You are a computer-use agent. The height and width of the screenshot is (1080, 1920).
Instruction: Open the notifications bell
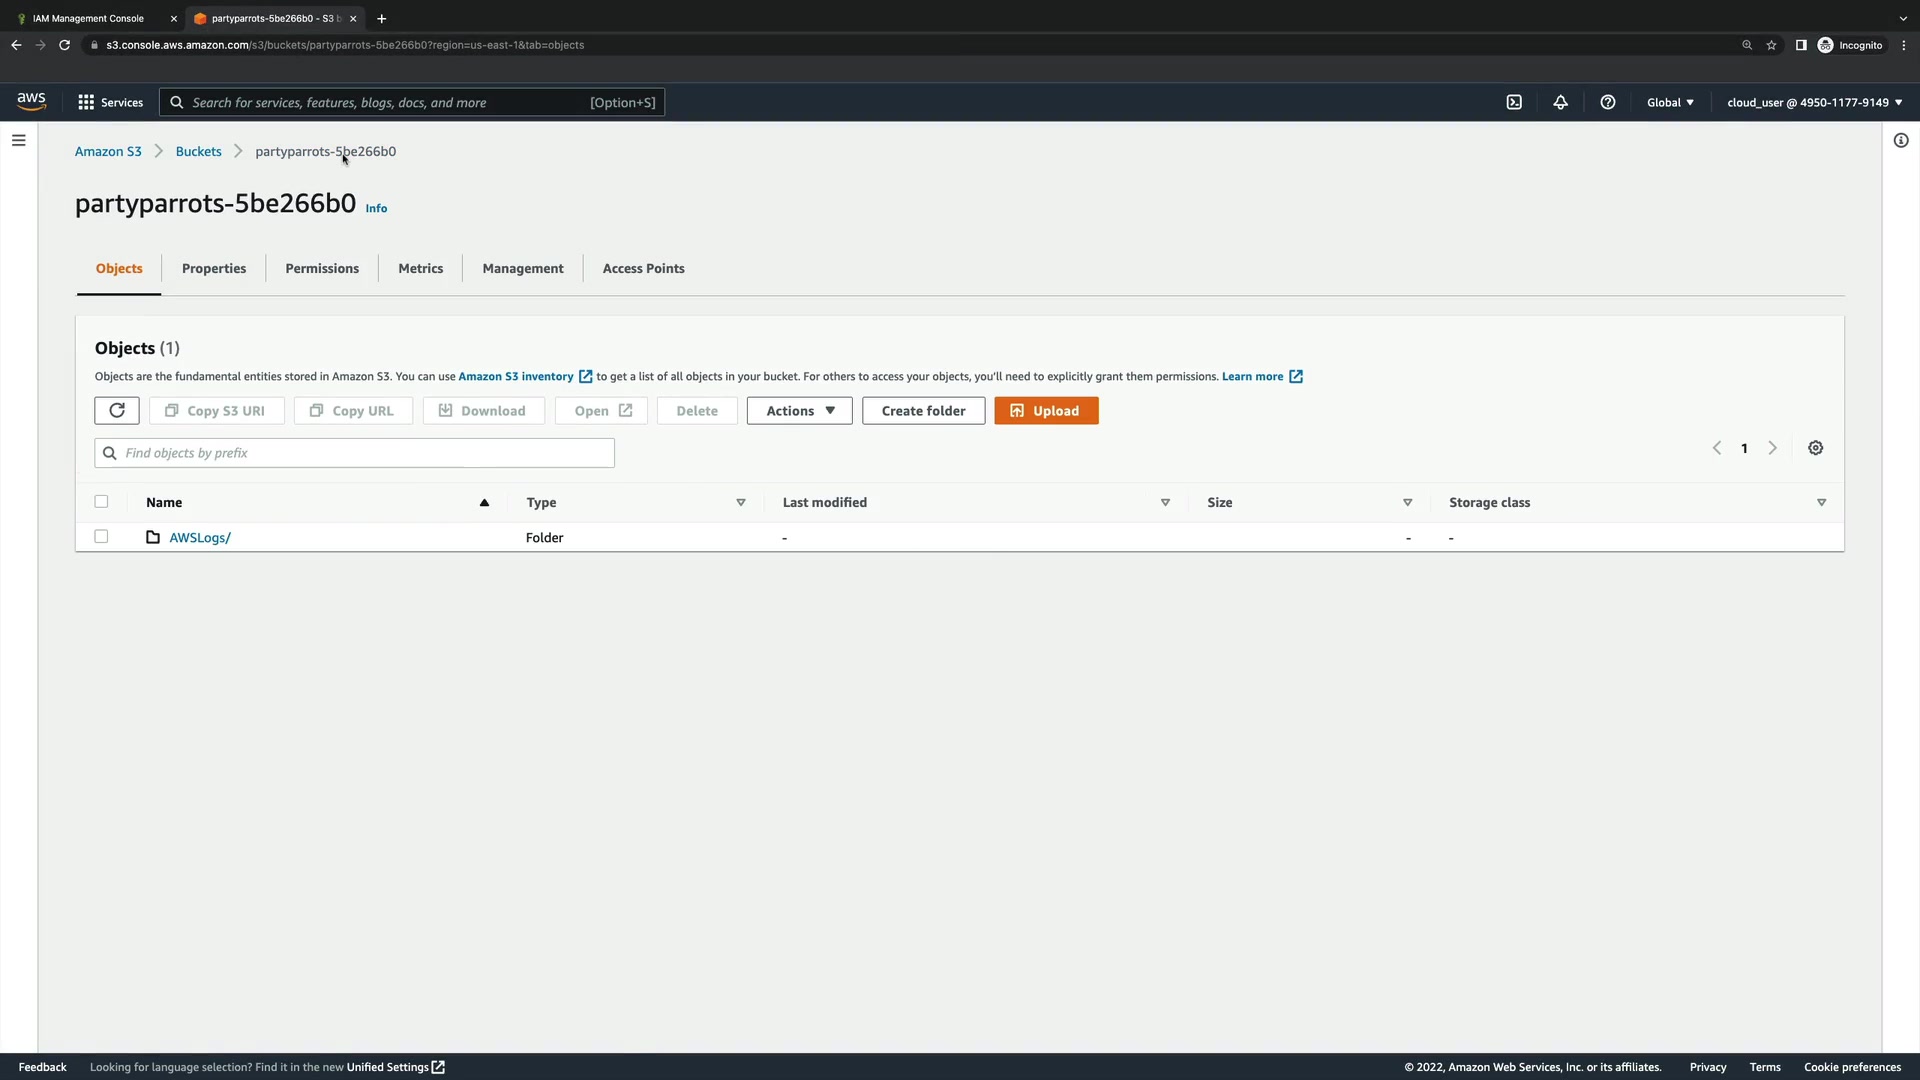(x=1560, y=102)
